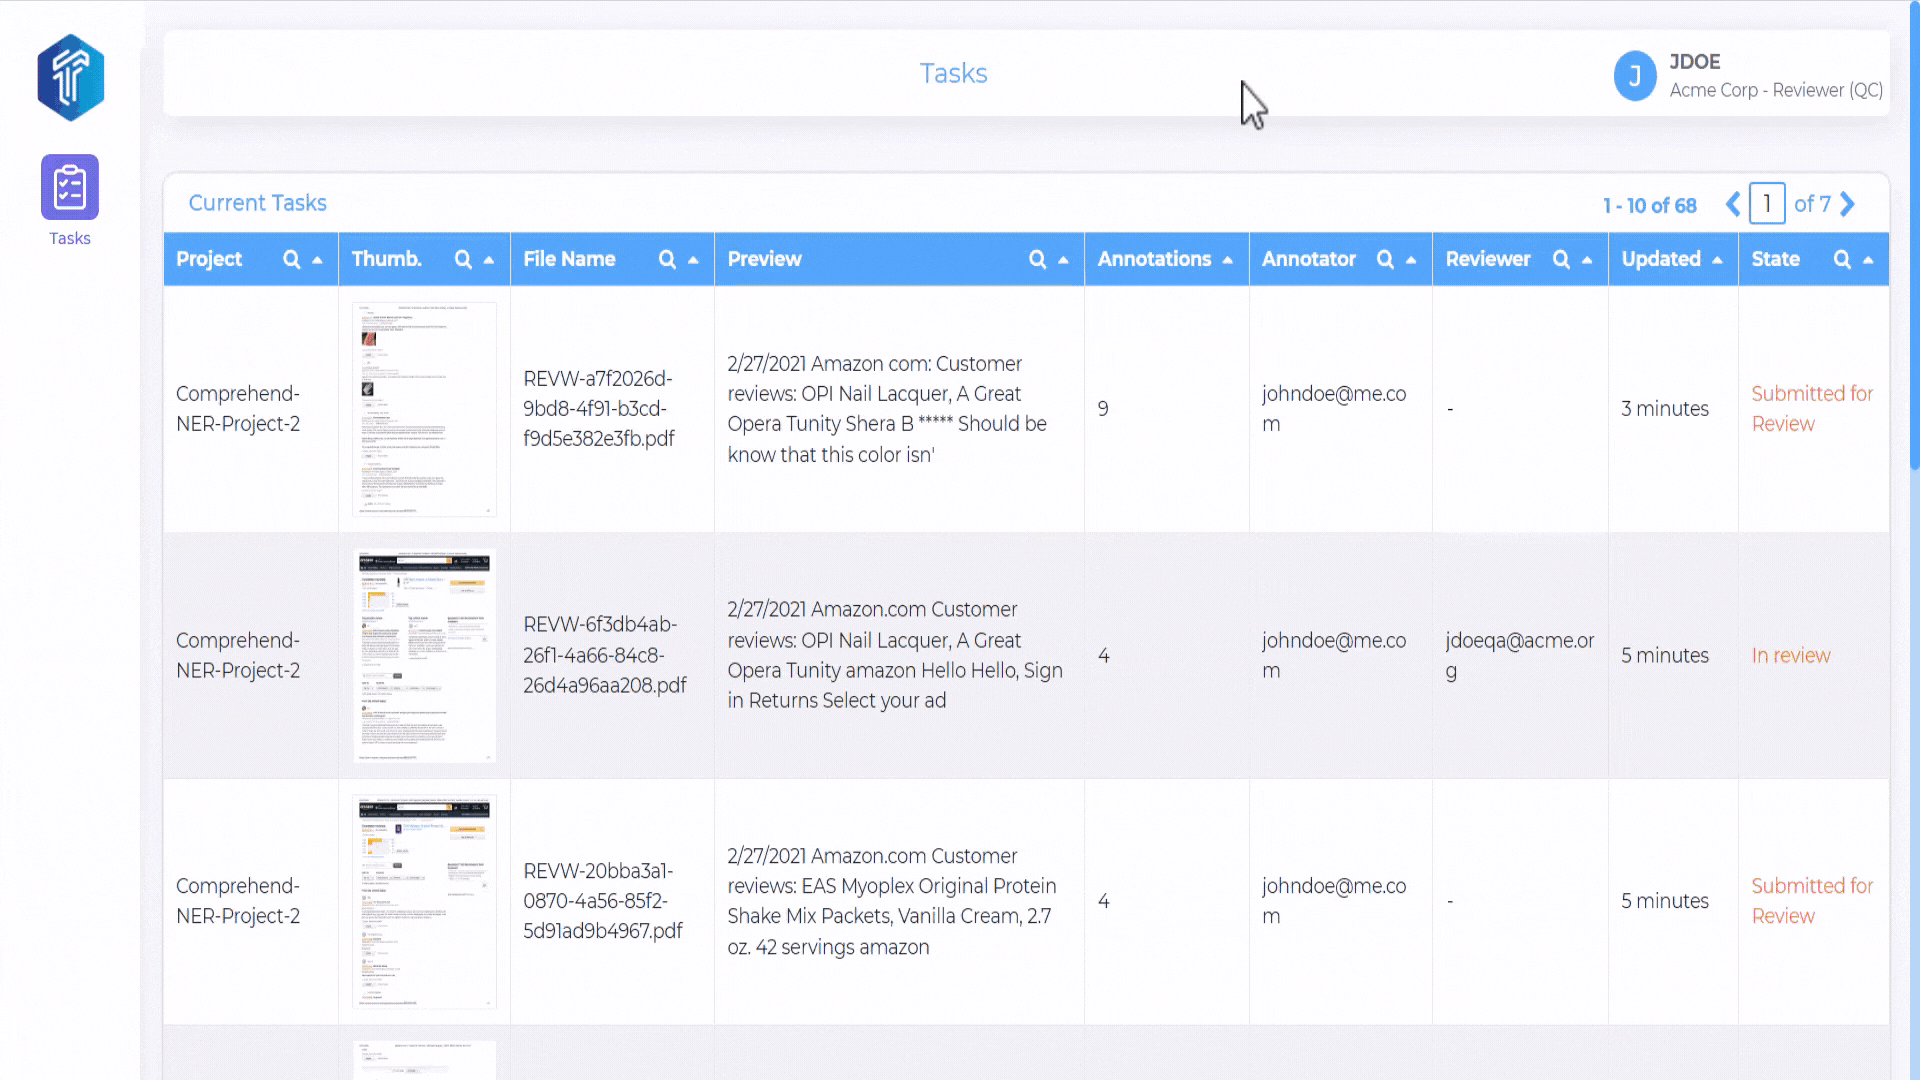Image resolution: width=1920 pixels, height=1080 pixels.
Task: Go to next page arrow
Action: 1848,204
